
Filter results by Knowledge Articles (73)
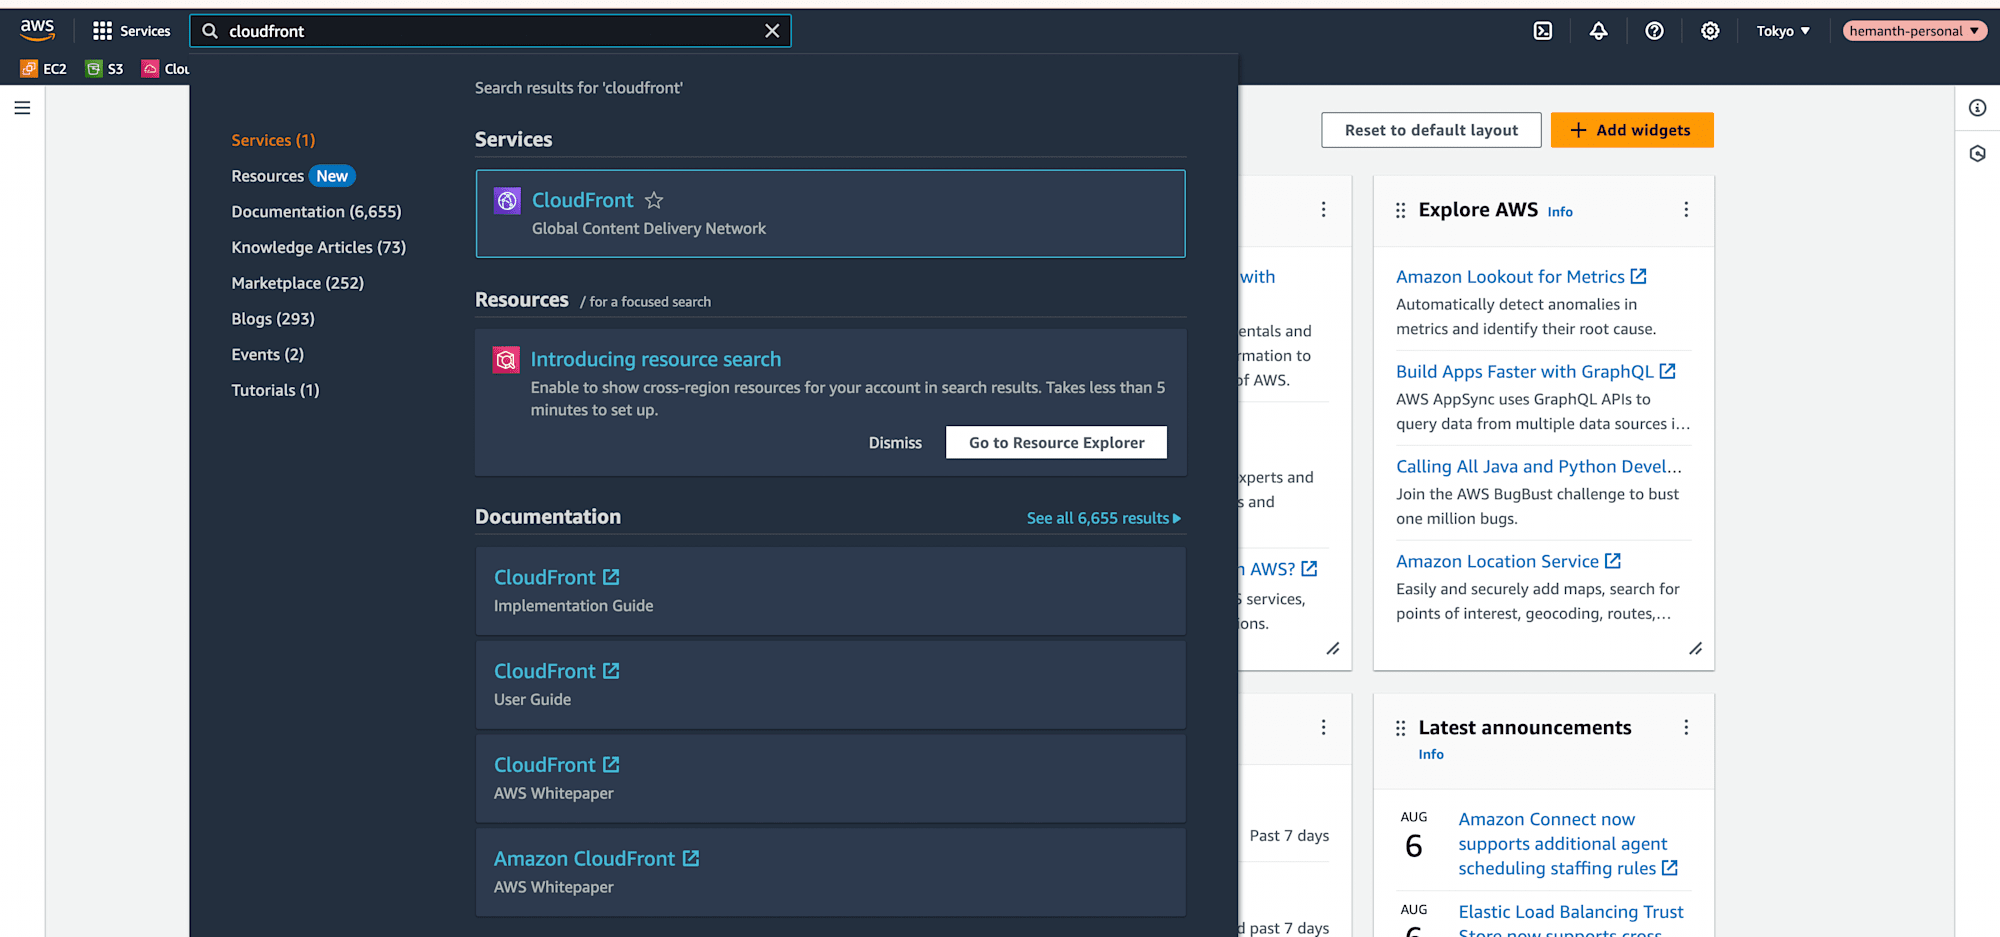coord(318,247)
